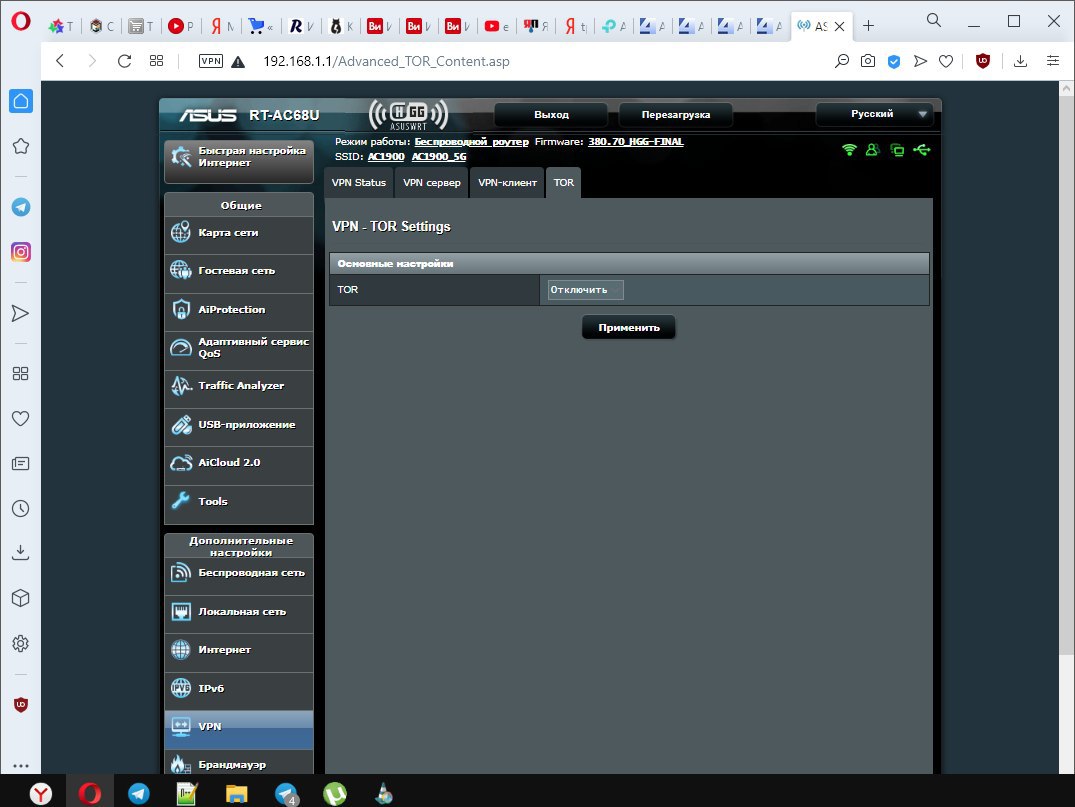Open Брандмауэр firewall settings
Viewport: 1075px width, 807px height.
click(239, 763)
